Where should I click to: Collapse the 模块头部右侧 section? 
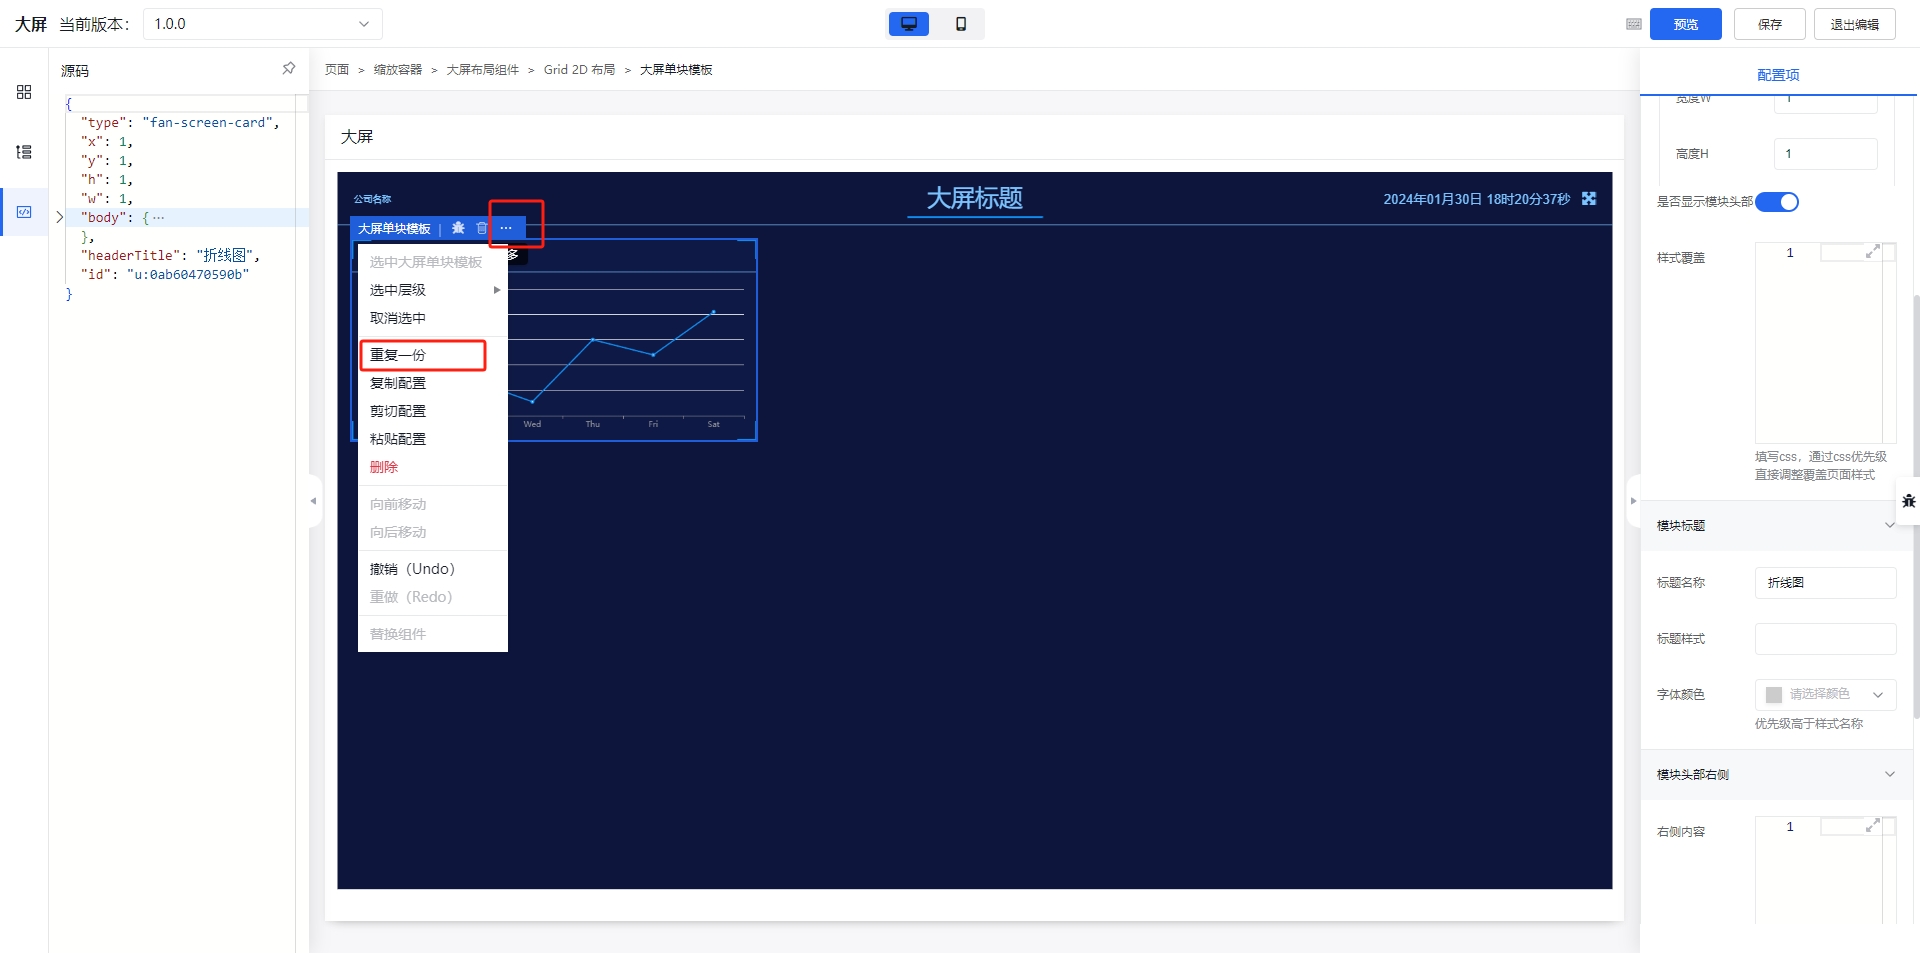pos(1889,774)
